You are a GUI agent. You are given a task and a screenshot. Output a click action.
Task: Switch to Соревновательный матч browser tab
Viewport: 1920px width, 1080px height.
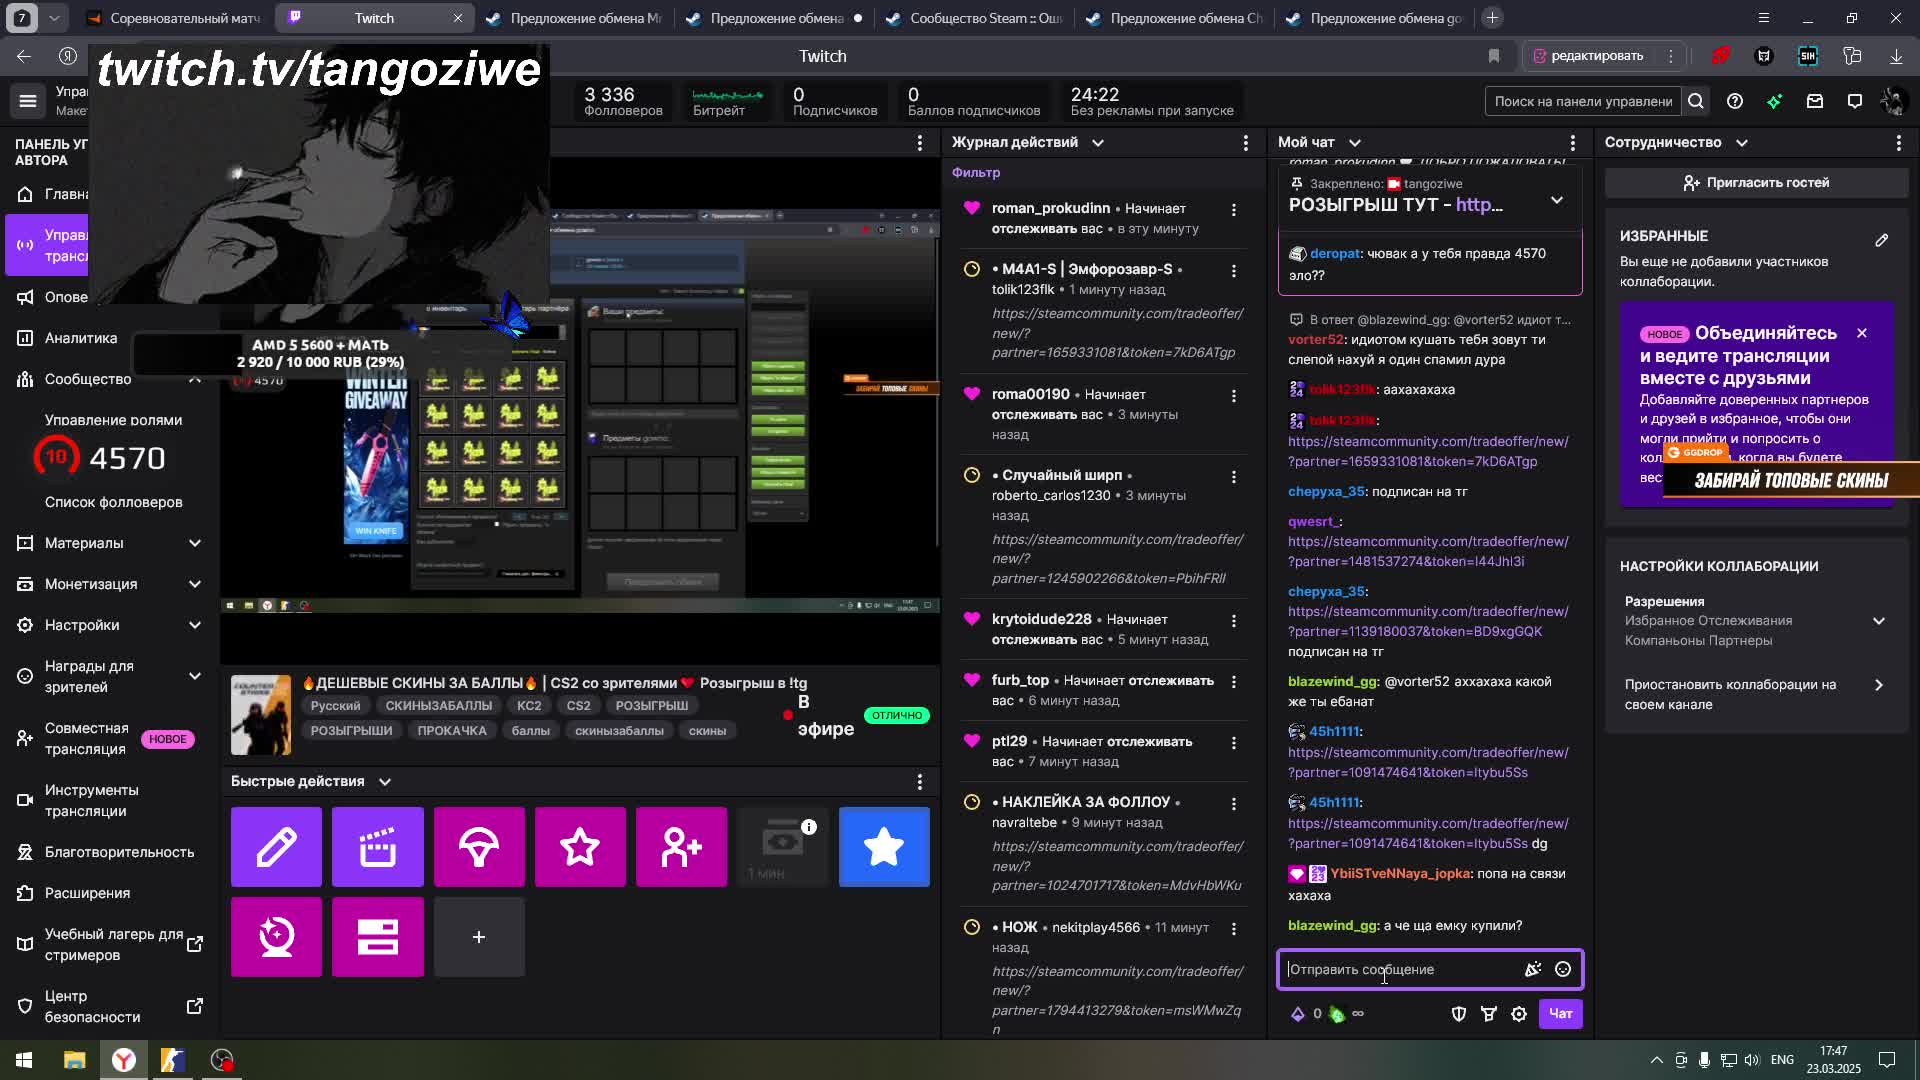pos(174,18)
